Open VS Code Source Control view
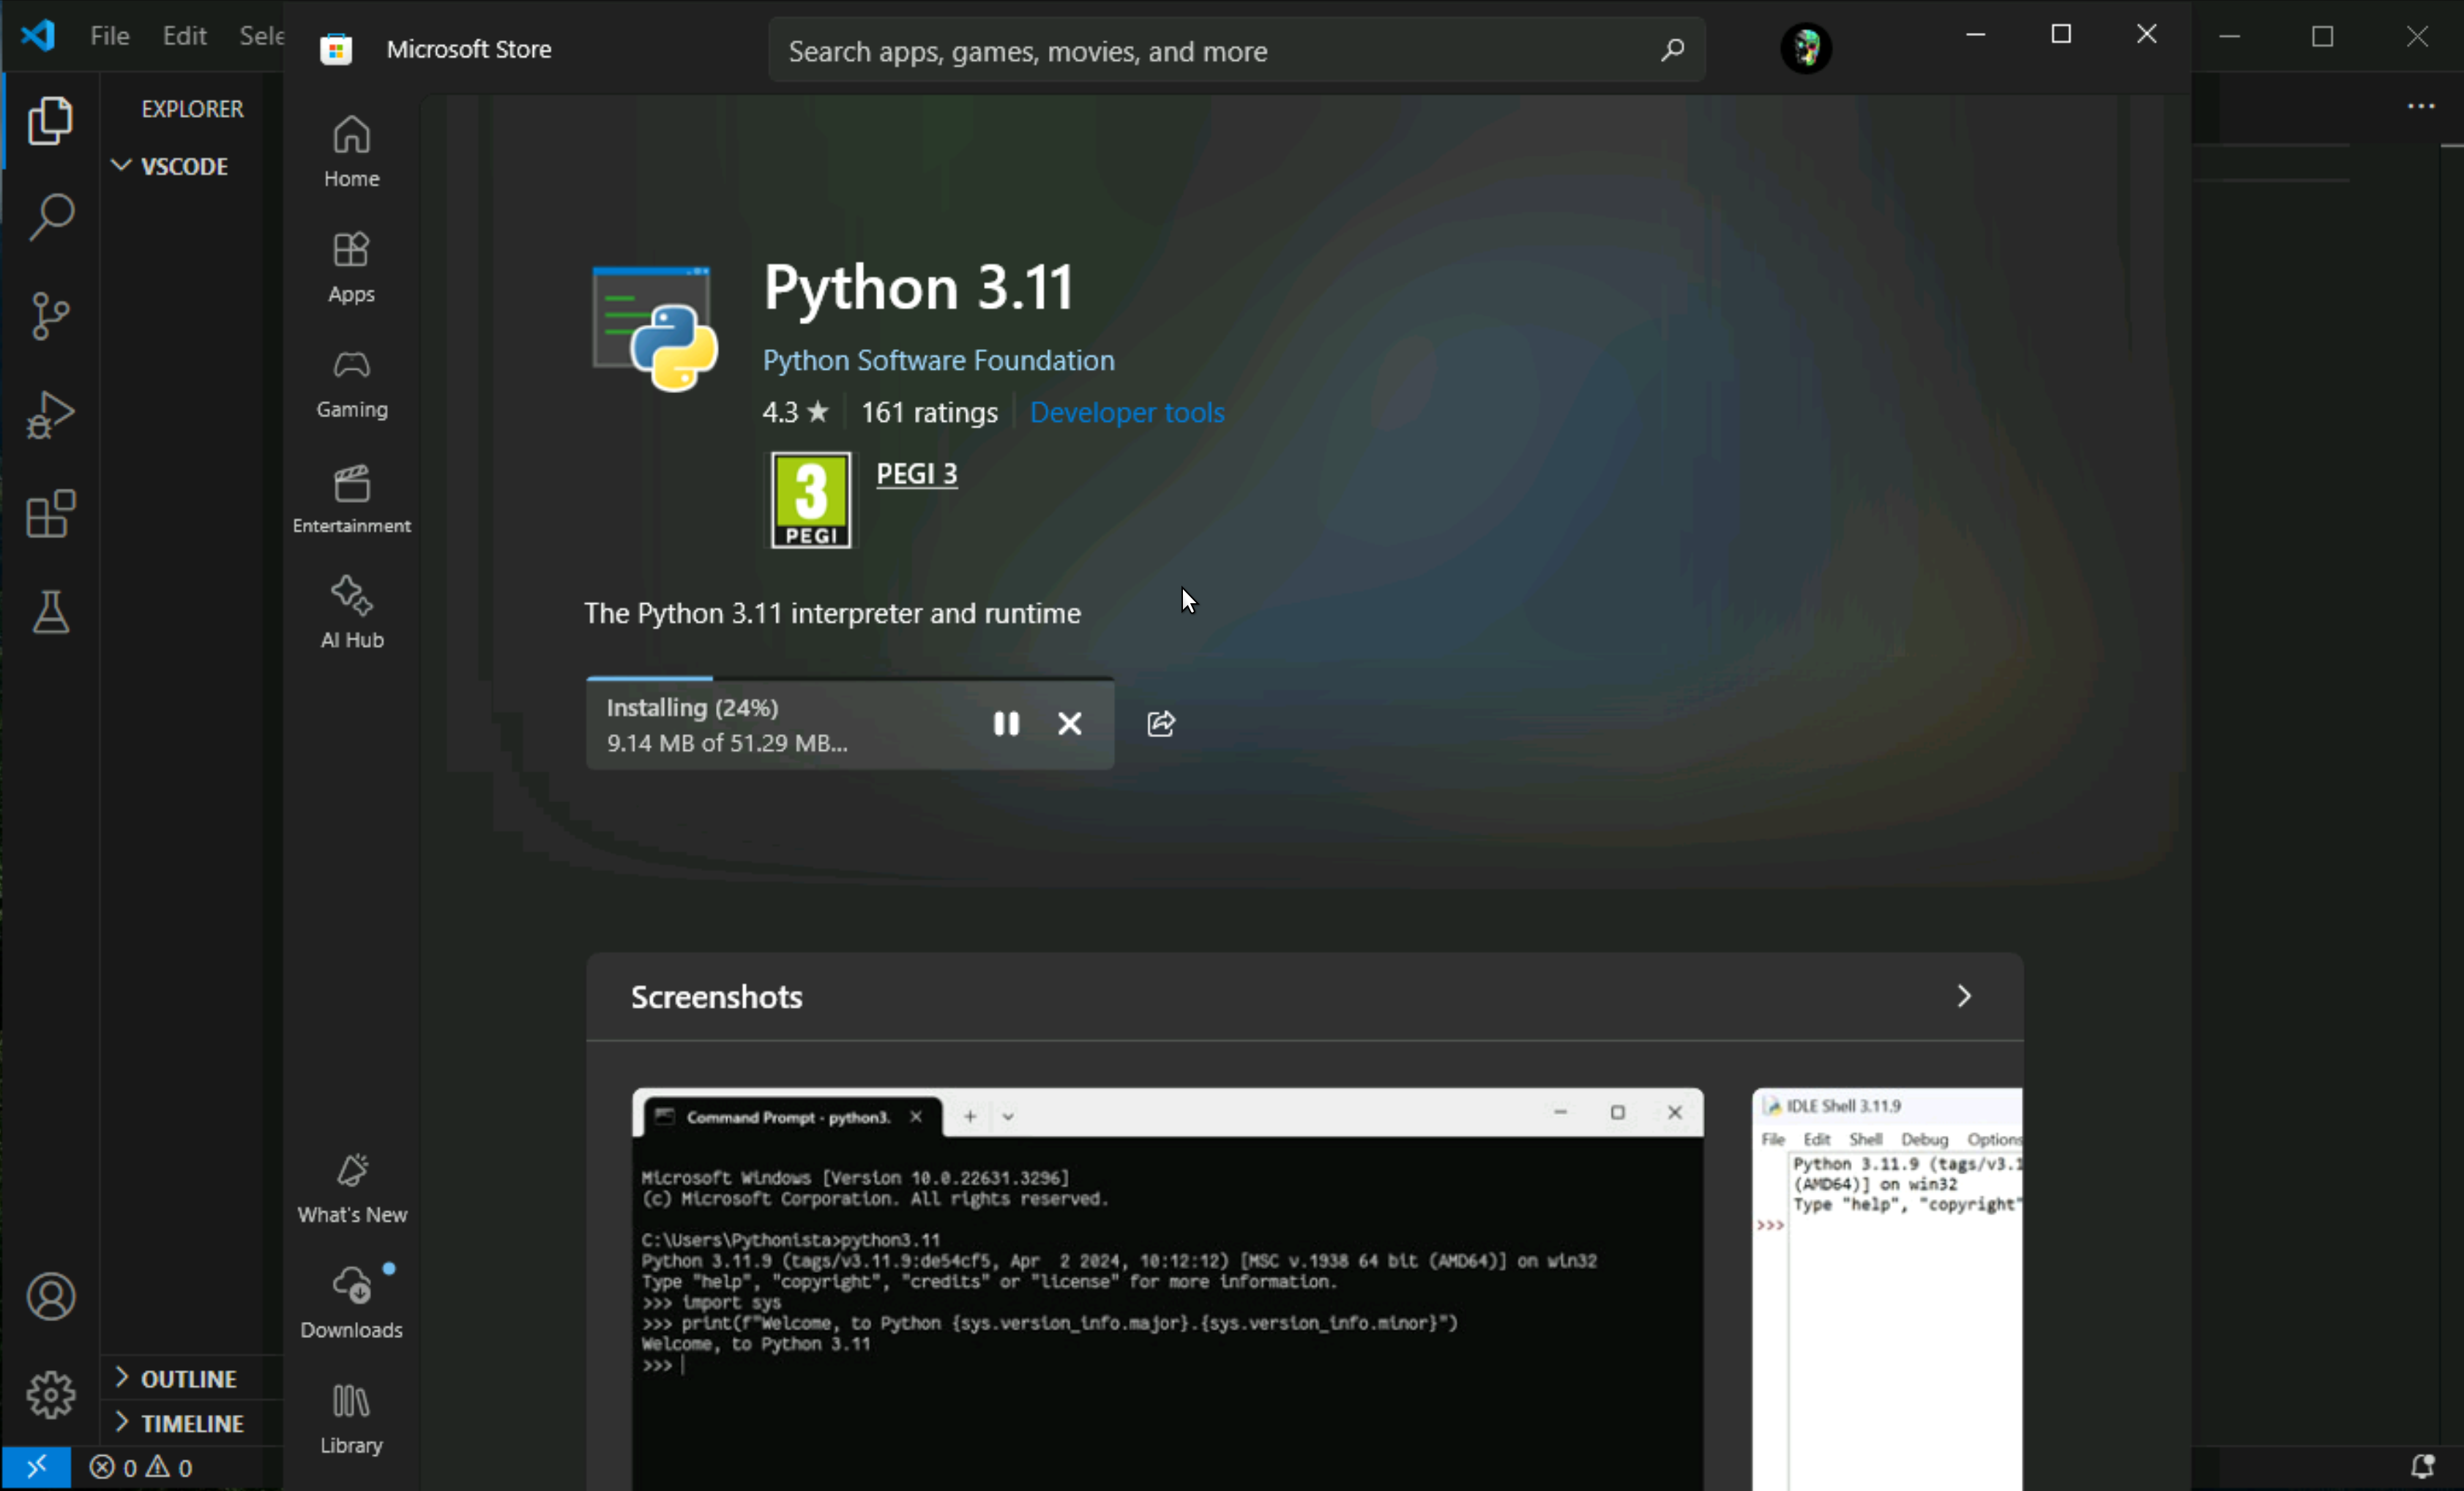Viewport: 2464px width, 1491px height. [50, 316]
